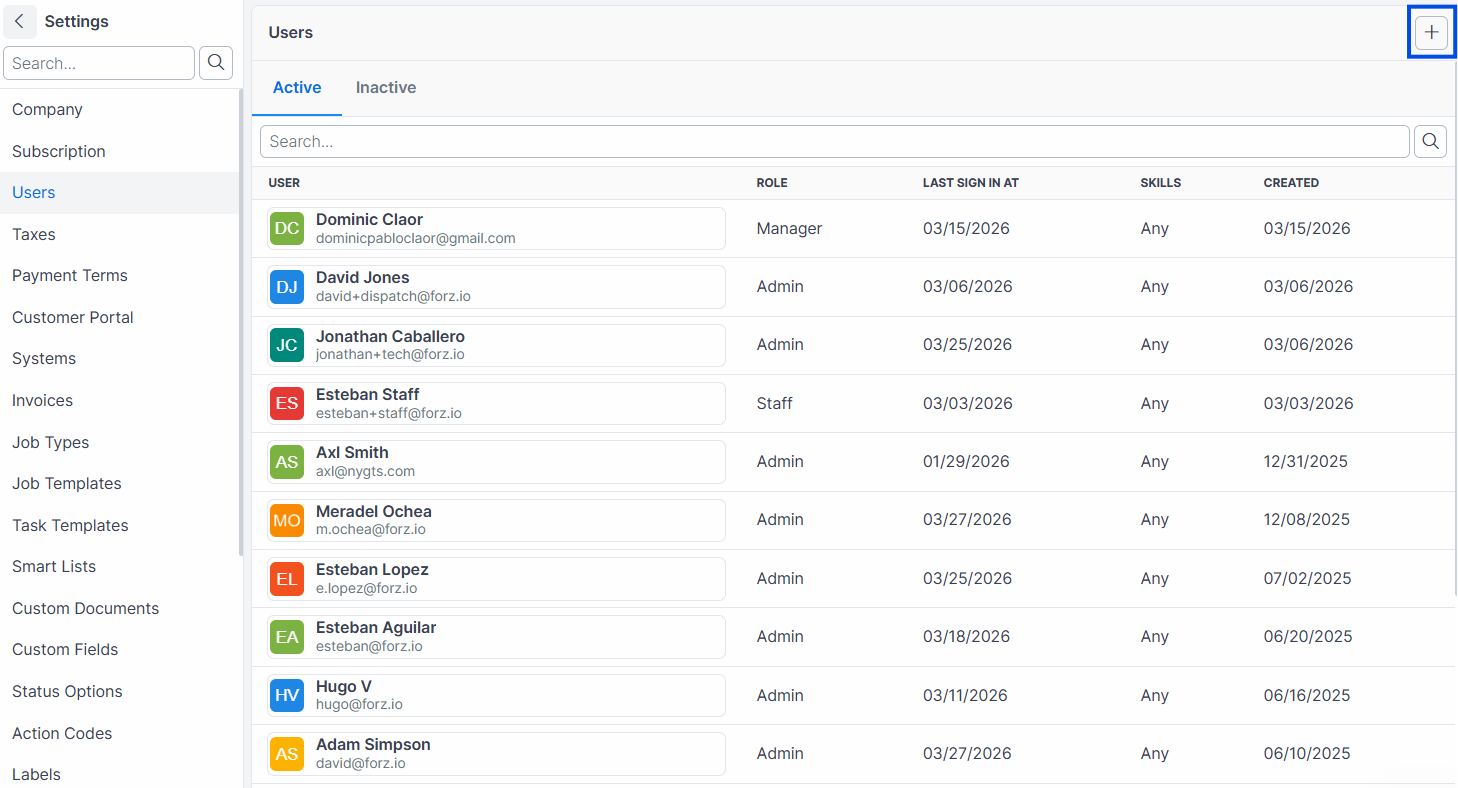This screenshot has width=1458, height=788.
Task: Click the red ES avatar badge
Action: [287, 403]
